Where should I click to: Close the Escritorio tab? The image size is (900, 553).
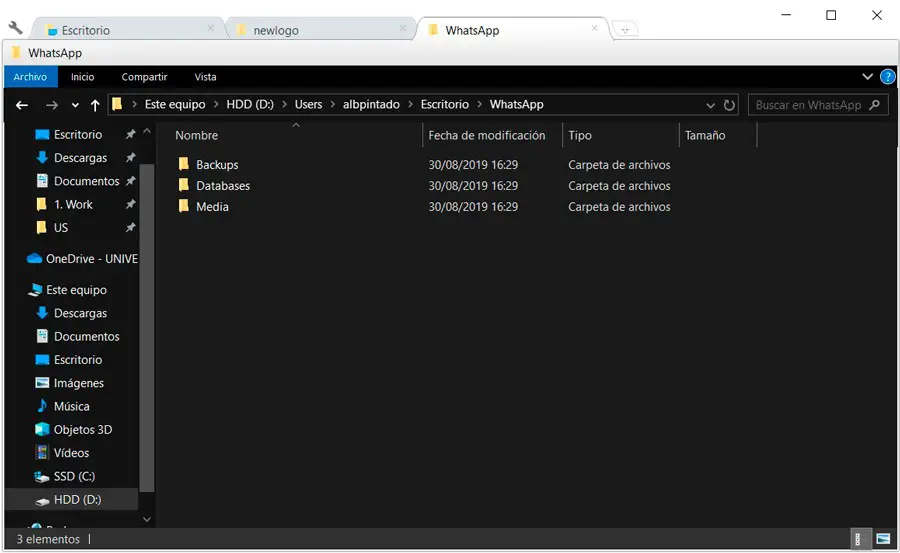point(211,28)
